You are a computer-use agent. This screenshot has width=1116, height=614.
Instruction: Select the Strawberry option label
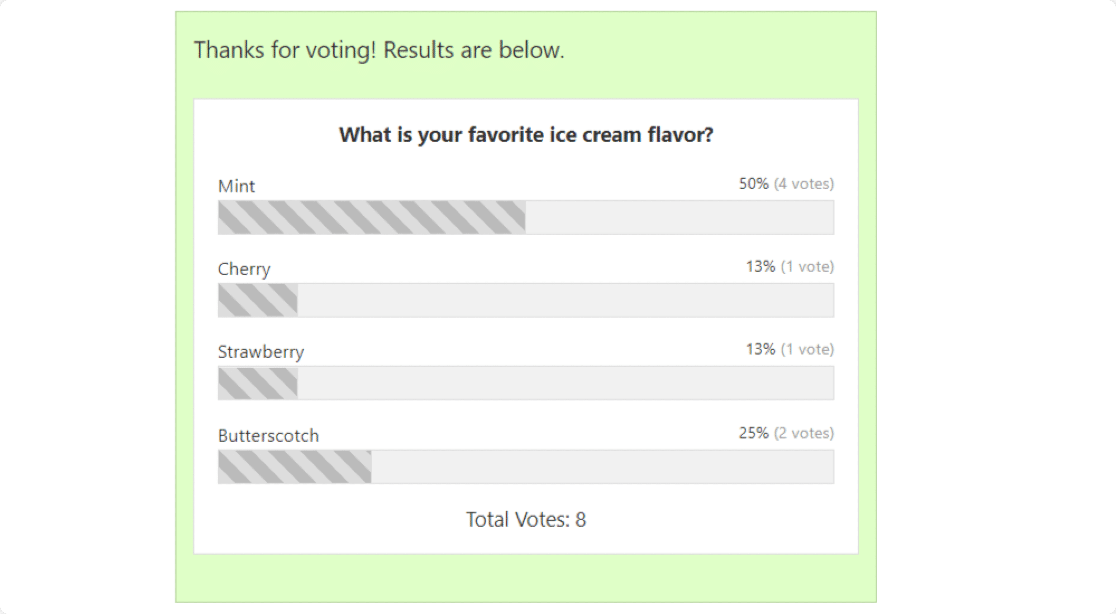tap(261, 352)
